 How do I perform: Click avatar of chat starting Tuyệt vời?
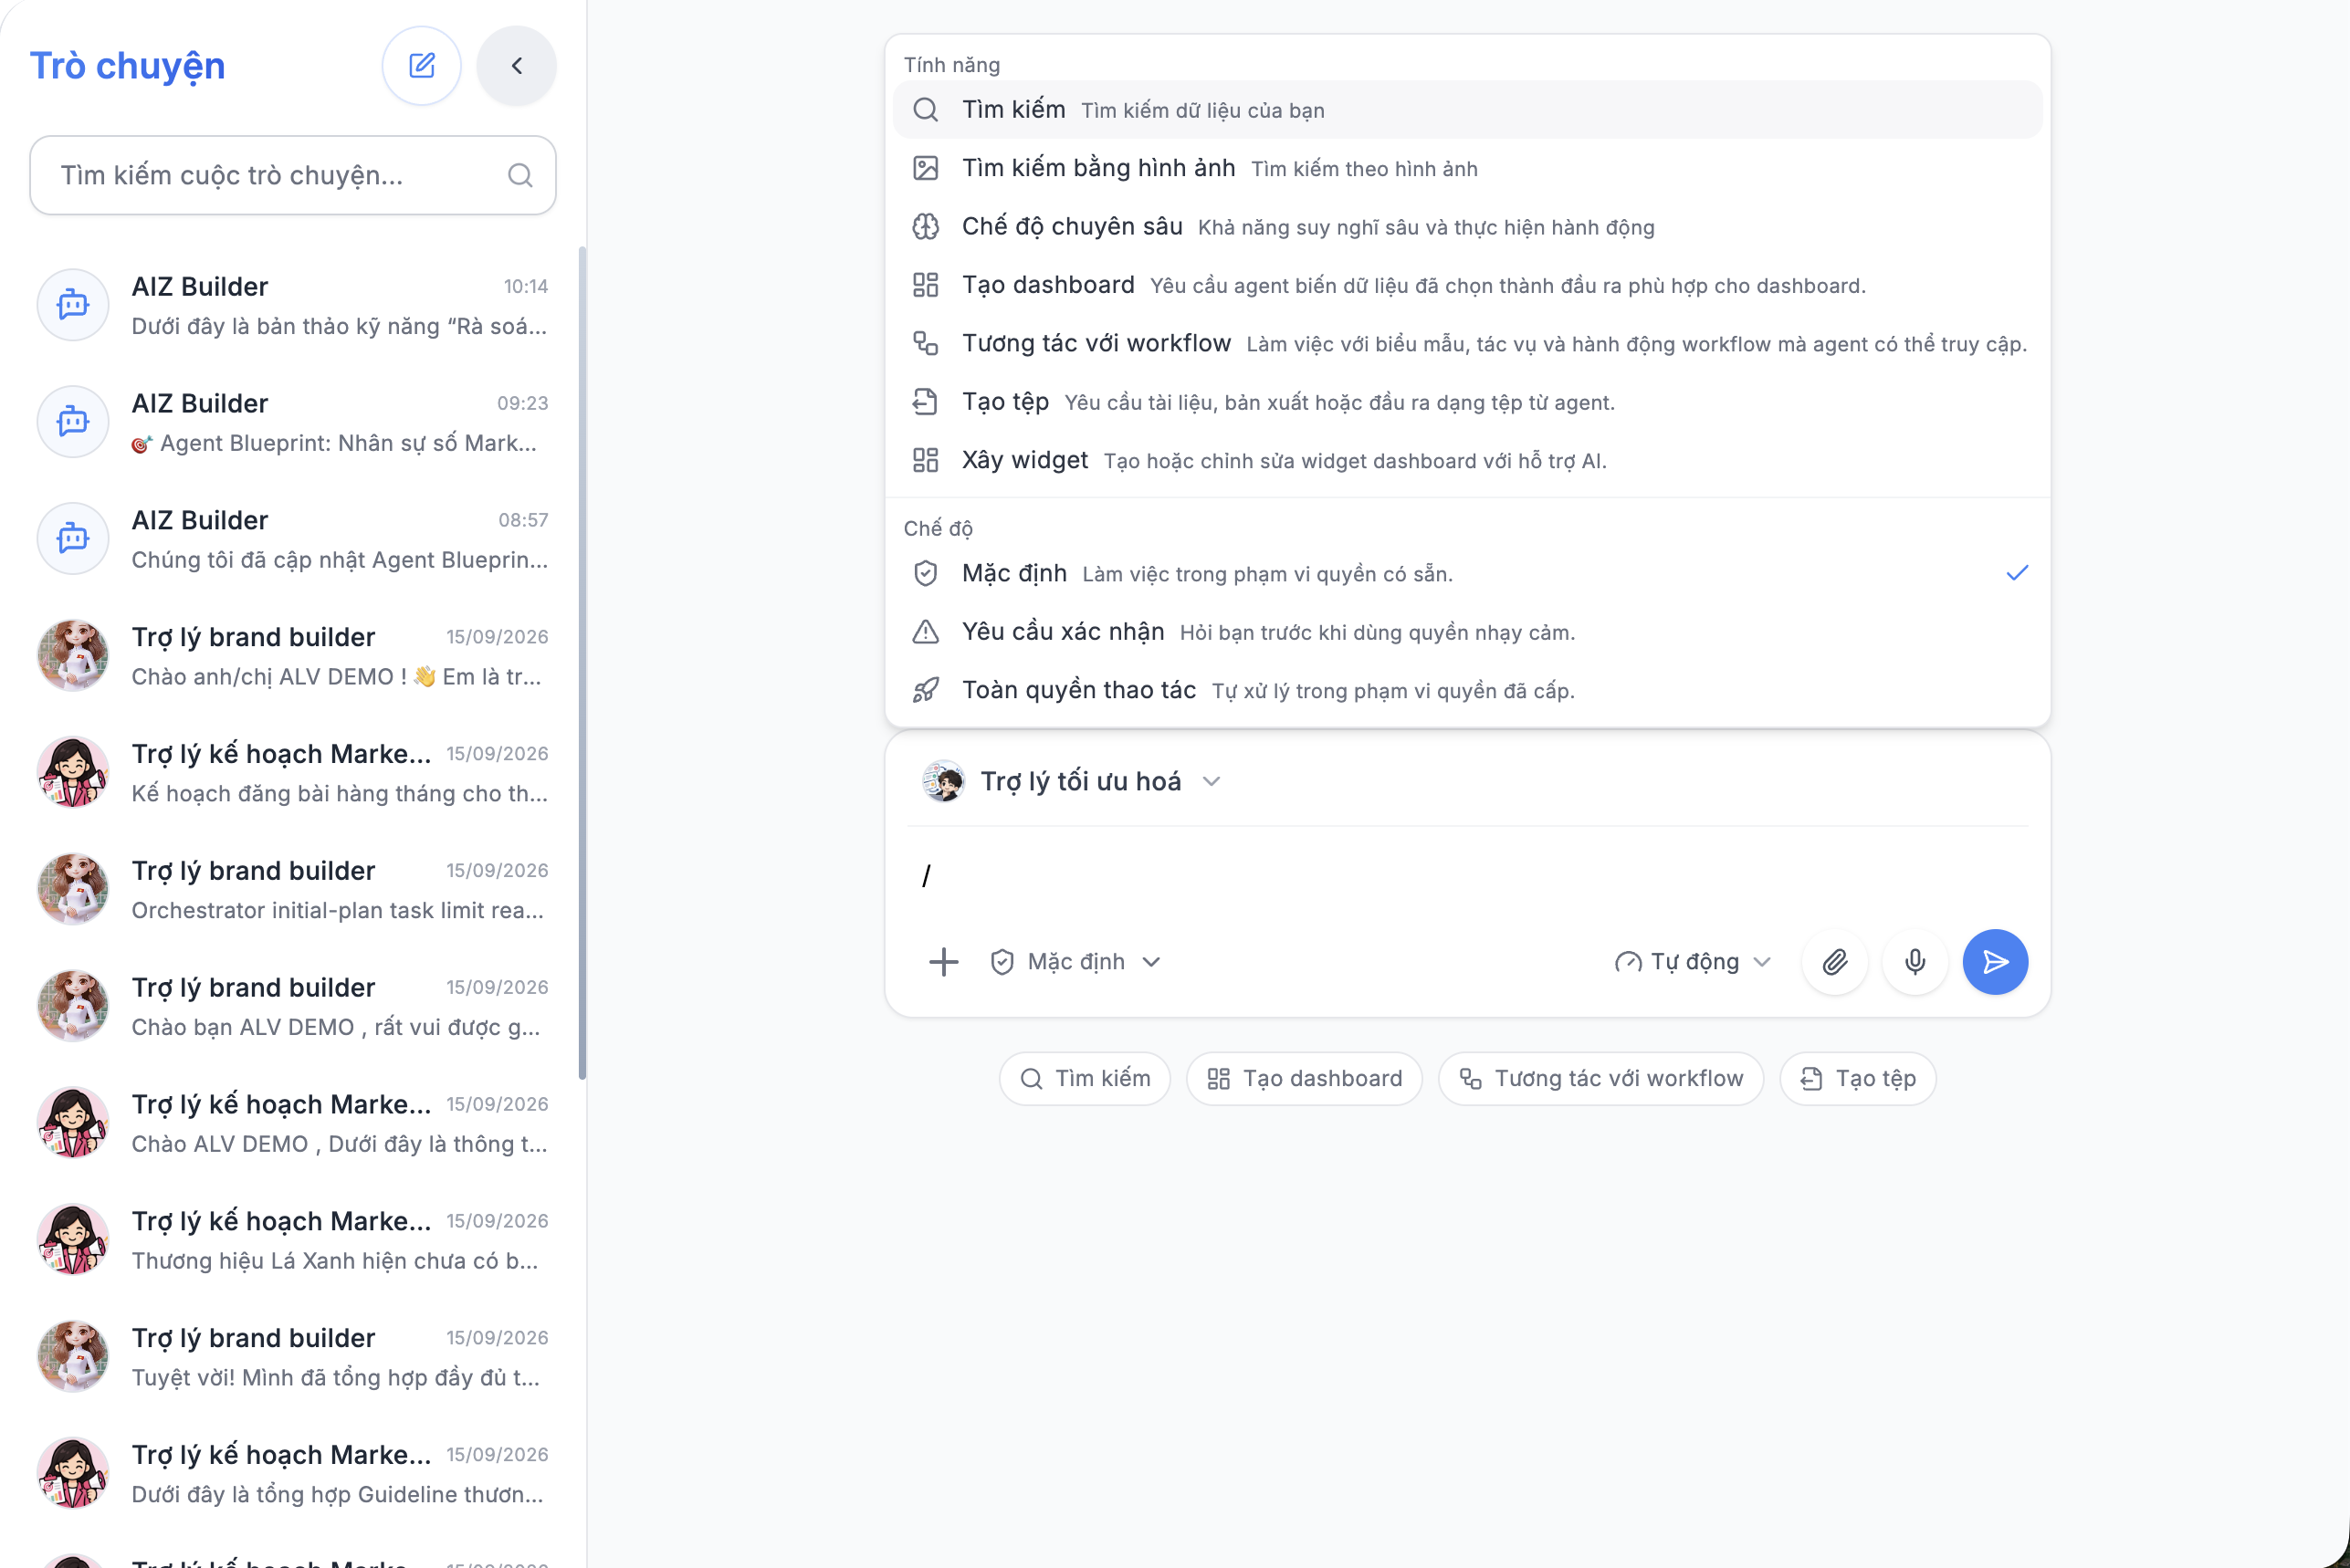(73, 1357)
